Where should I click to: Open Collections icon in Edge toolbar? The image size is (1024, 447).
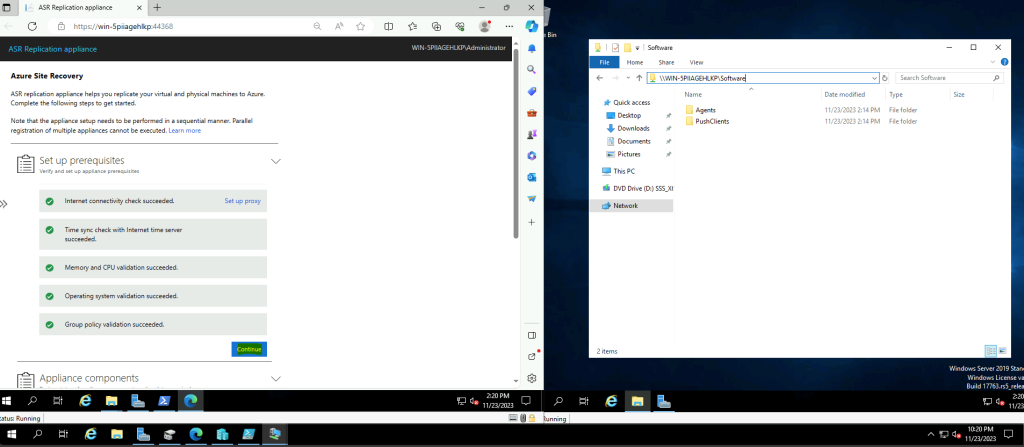(x=436, y=27)
